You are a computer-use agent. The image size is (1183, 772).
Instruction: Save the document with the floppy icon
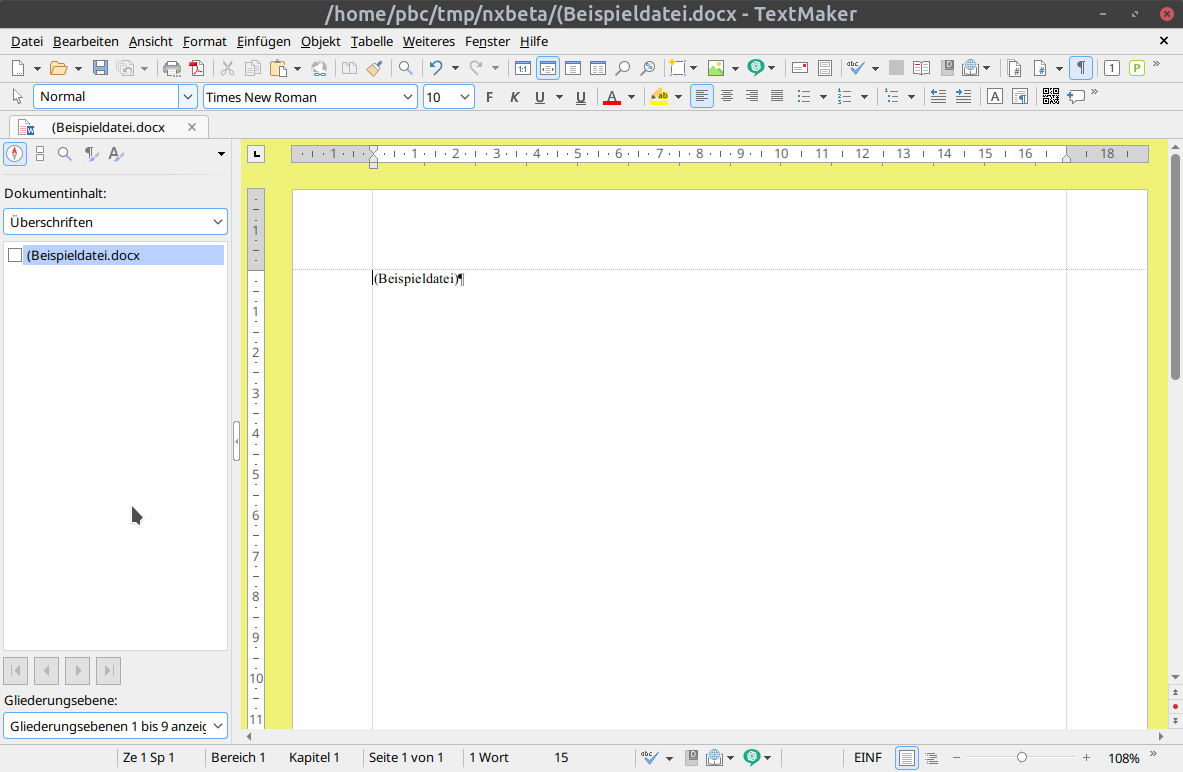tap(100, 68)
